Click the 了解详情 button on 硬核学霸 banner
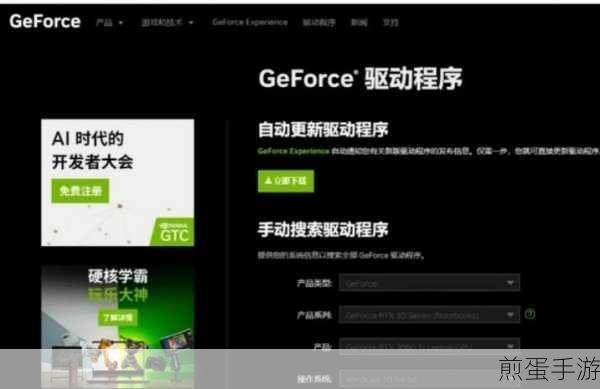 pos(118,317)
